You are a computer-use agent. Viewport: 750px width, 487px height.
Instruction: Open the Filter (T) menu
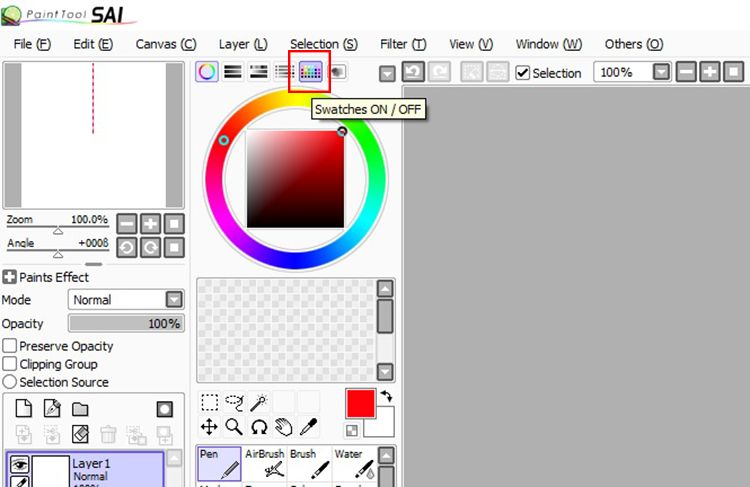click(x=403, y=44)
